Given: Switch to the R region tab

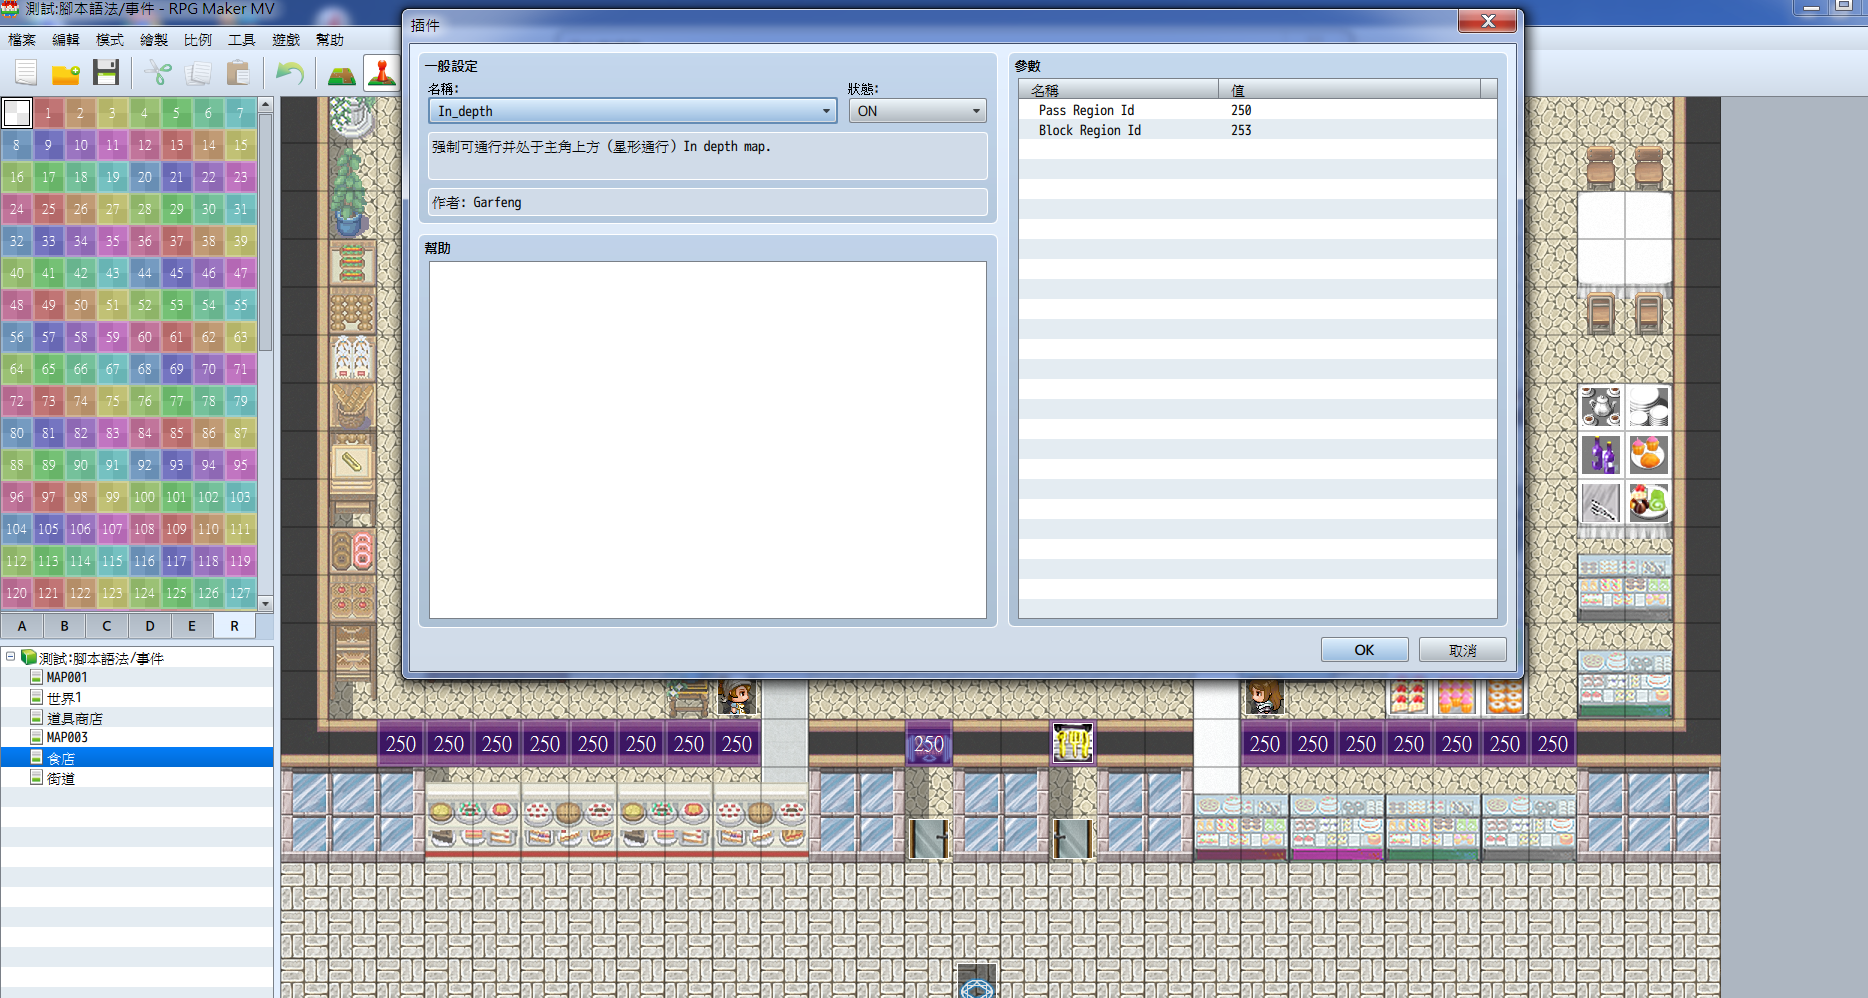Looking at the screenshot, I should coord(235,626).
